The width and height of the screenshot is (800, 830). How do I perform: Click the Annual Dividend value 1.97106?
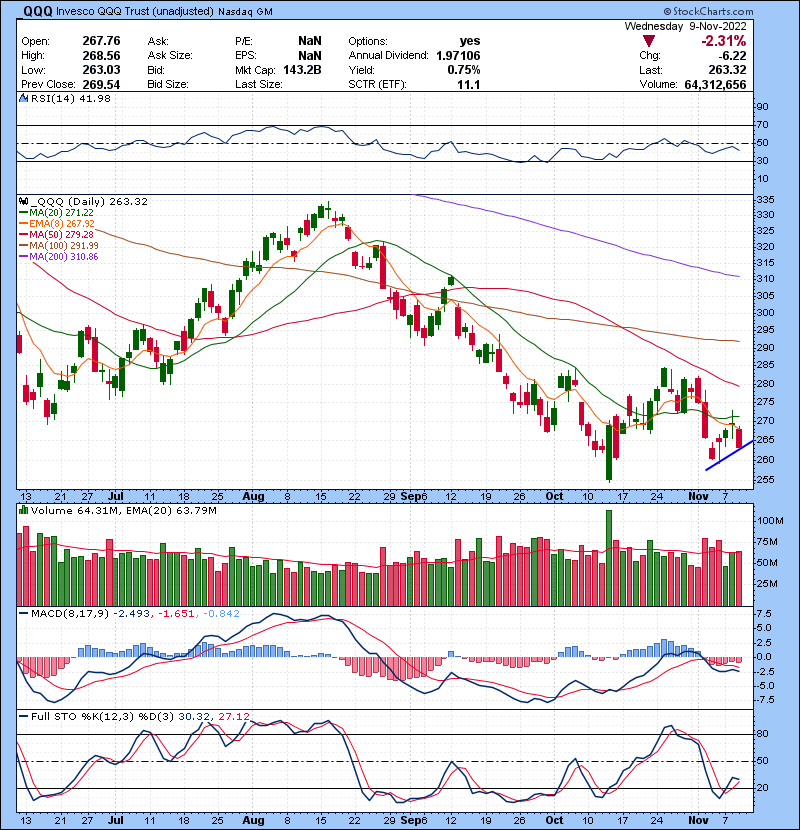tap(458, 55)
